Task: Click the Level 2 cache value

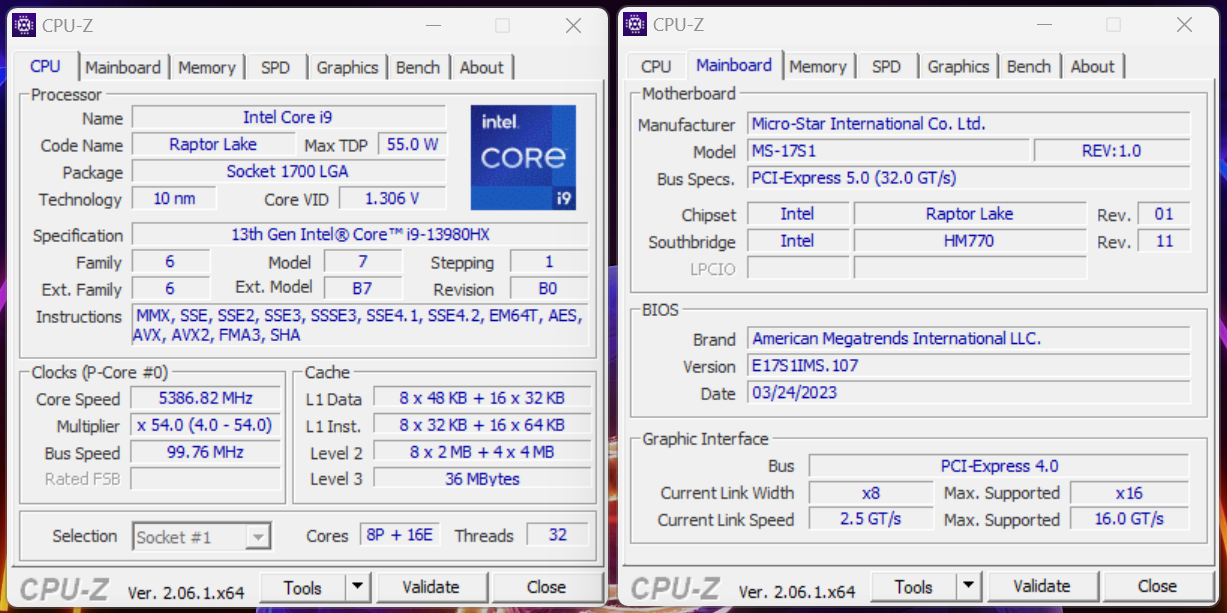Action: [482, 452]
